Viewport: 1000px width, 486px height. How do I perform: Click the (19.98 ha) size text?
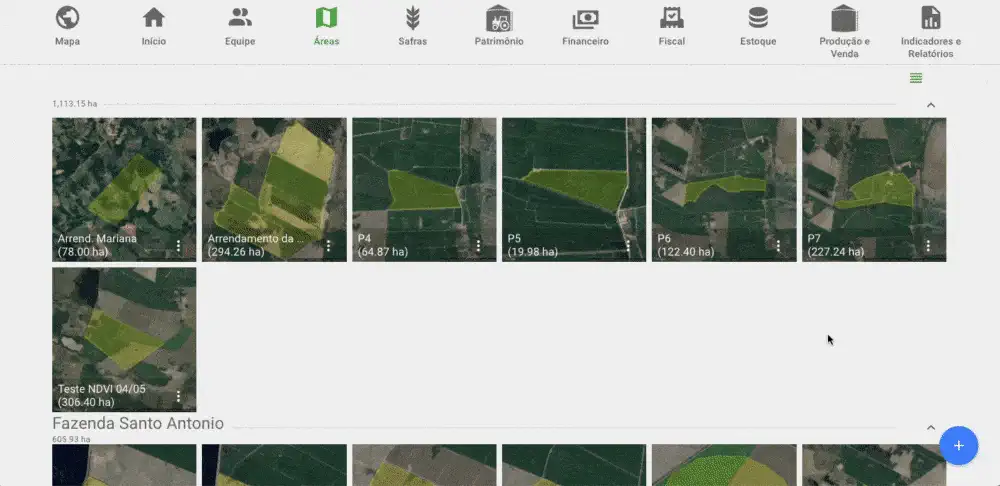tap(533, 252)
